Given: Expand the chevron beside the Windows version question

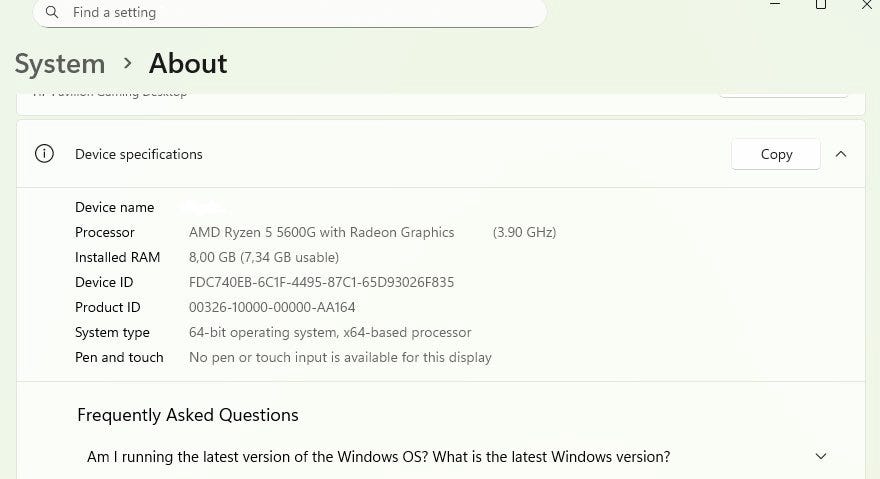Looking at the screenshot, I should click(821, 457).
